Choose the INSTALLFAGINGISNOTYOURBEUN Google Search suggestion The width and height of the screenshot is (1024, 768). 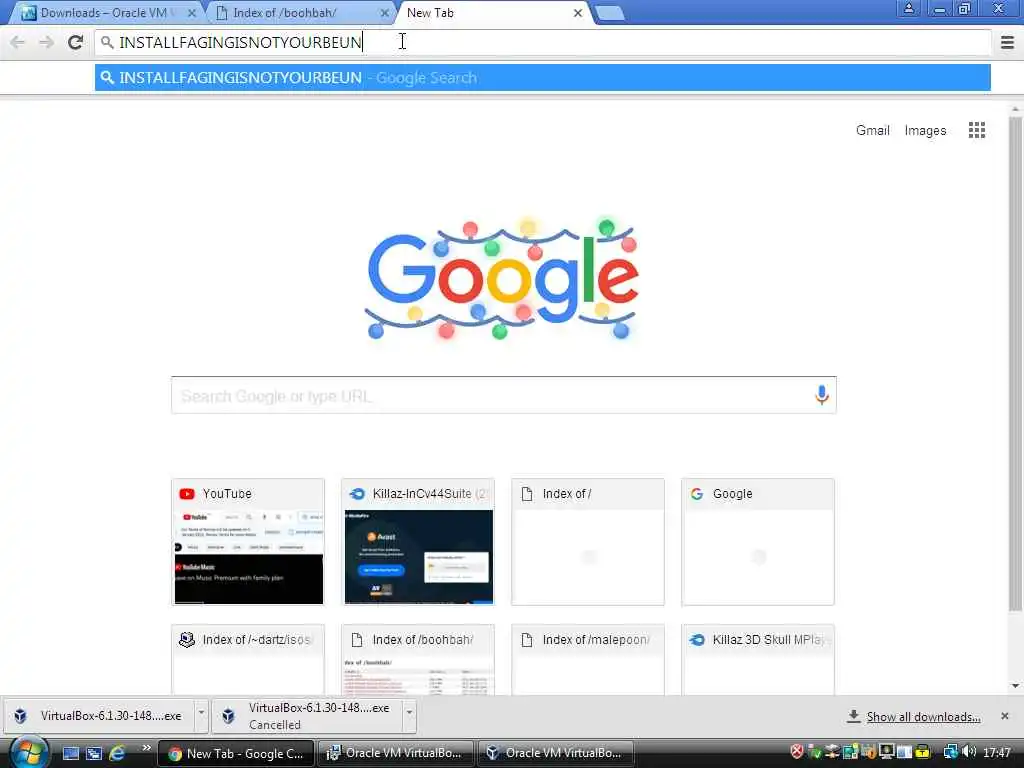[542, 78]
